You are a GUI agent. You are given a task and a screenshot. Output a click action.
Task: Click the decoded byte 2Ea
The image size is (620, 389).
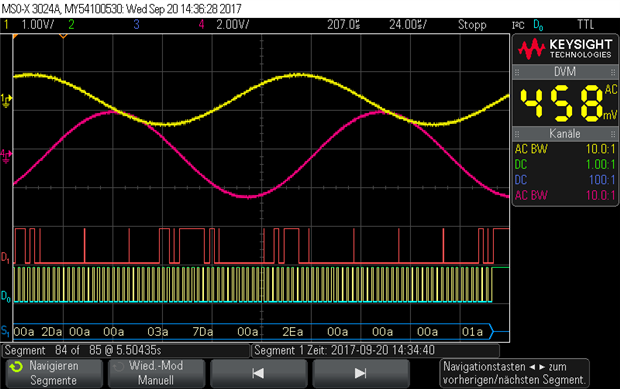click(x=293, y=332)
